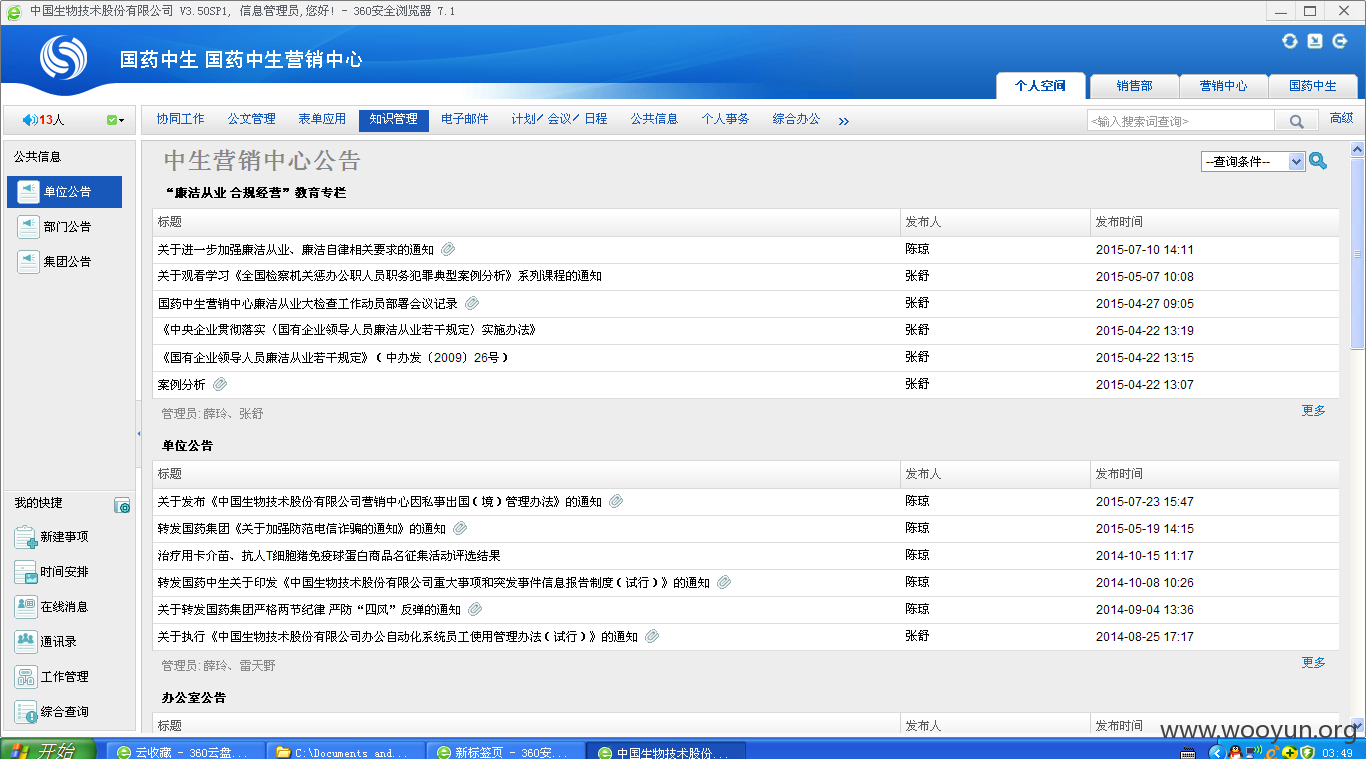Click the 高级 advanced search link
This screenshot has height=759, width=1366.
pos(1341,118)
